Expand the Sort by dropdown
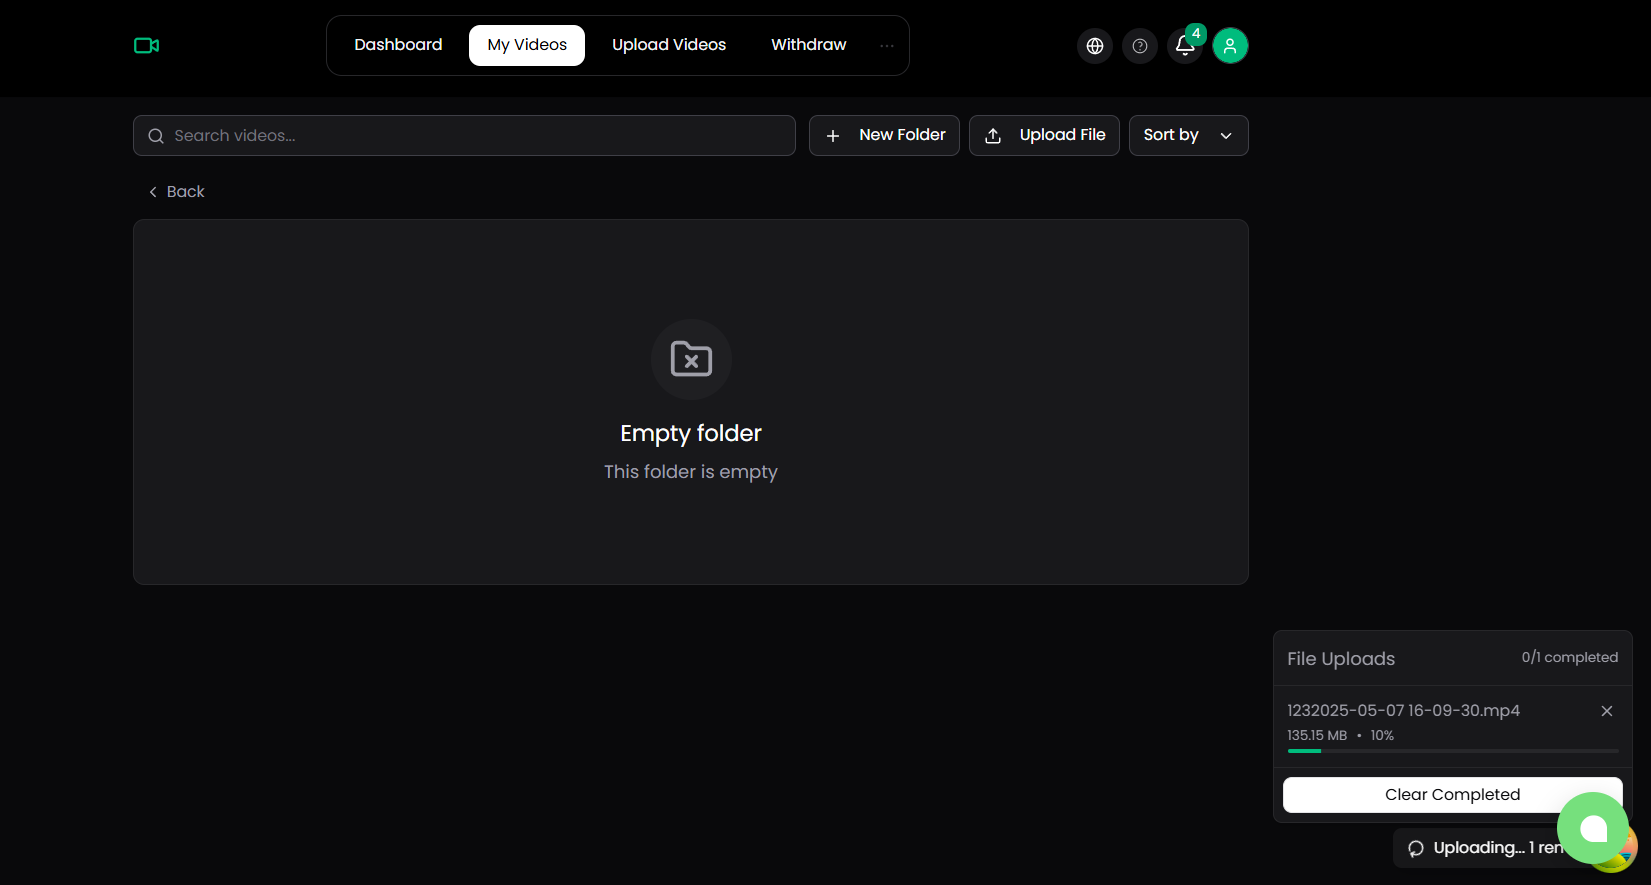The image size is (1651, 885). click(x=1188, y=136)
